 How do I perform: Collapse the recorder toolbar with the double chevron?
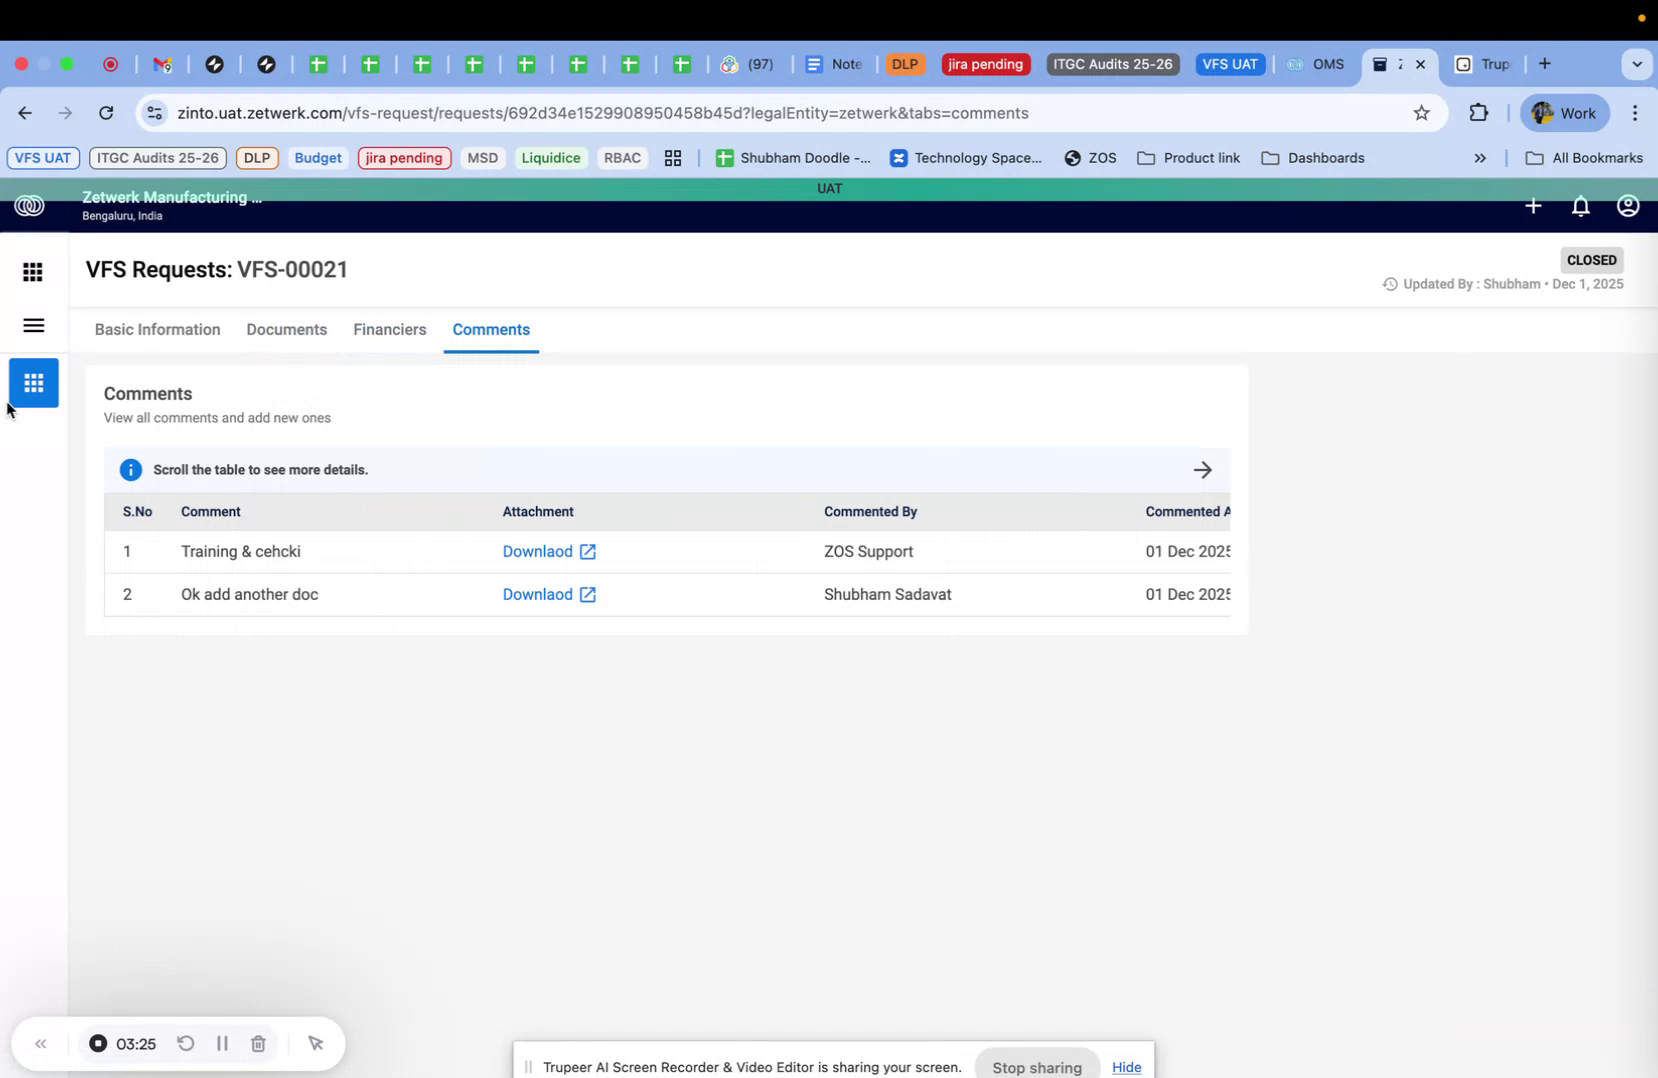coord(41,1043)
